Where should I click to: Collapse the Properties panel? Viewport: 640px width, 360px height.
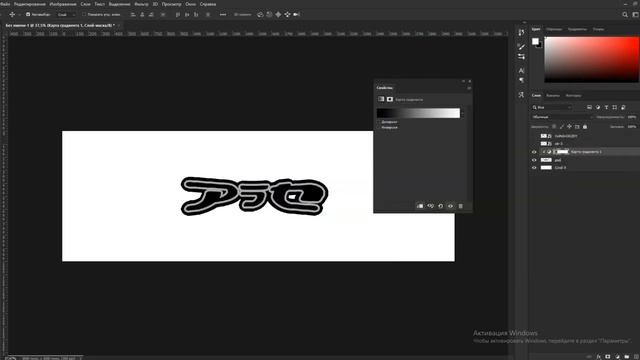click(463, 81)
